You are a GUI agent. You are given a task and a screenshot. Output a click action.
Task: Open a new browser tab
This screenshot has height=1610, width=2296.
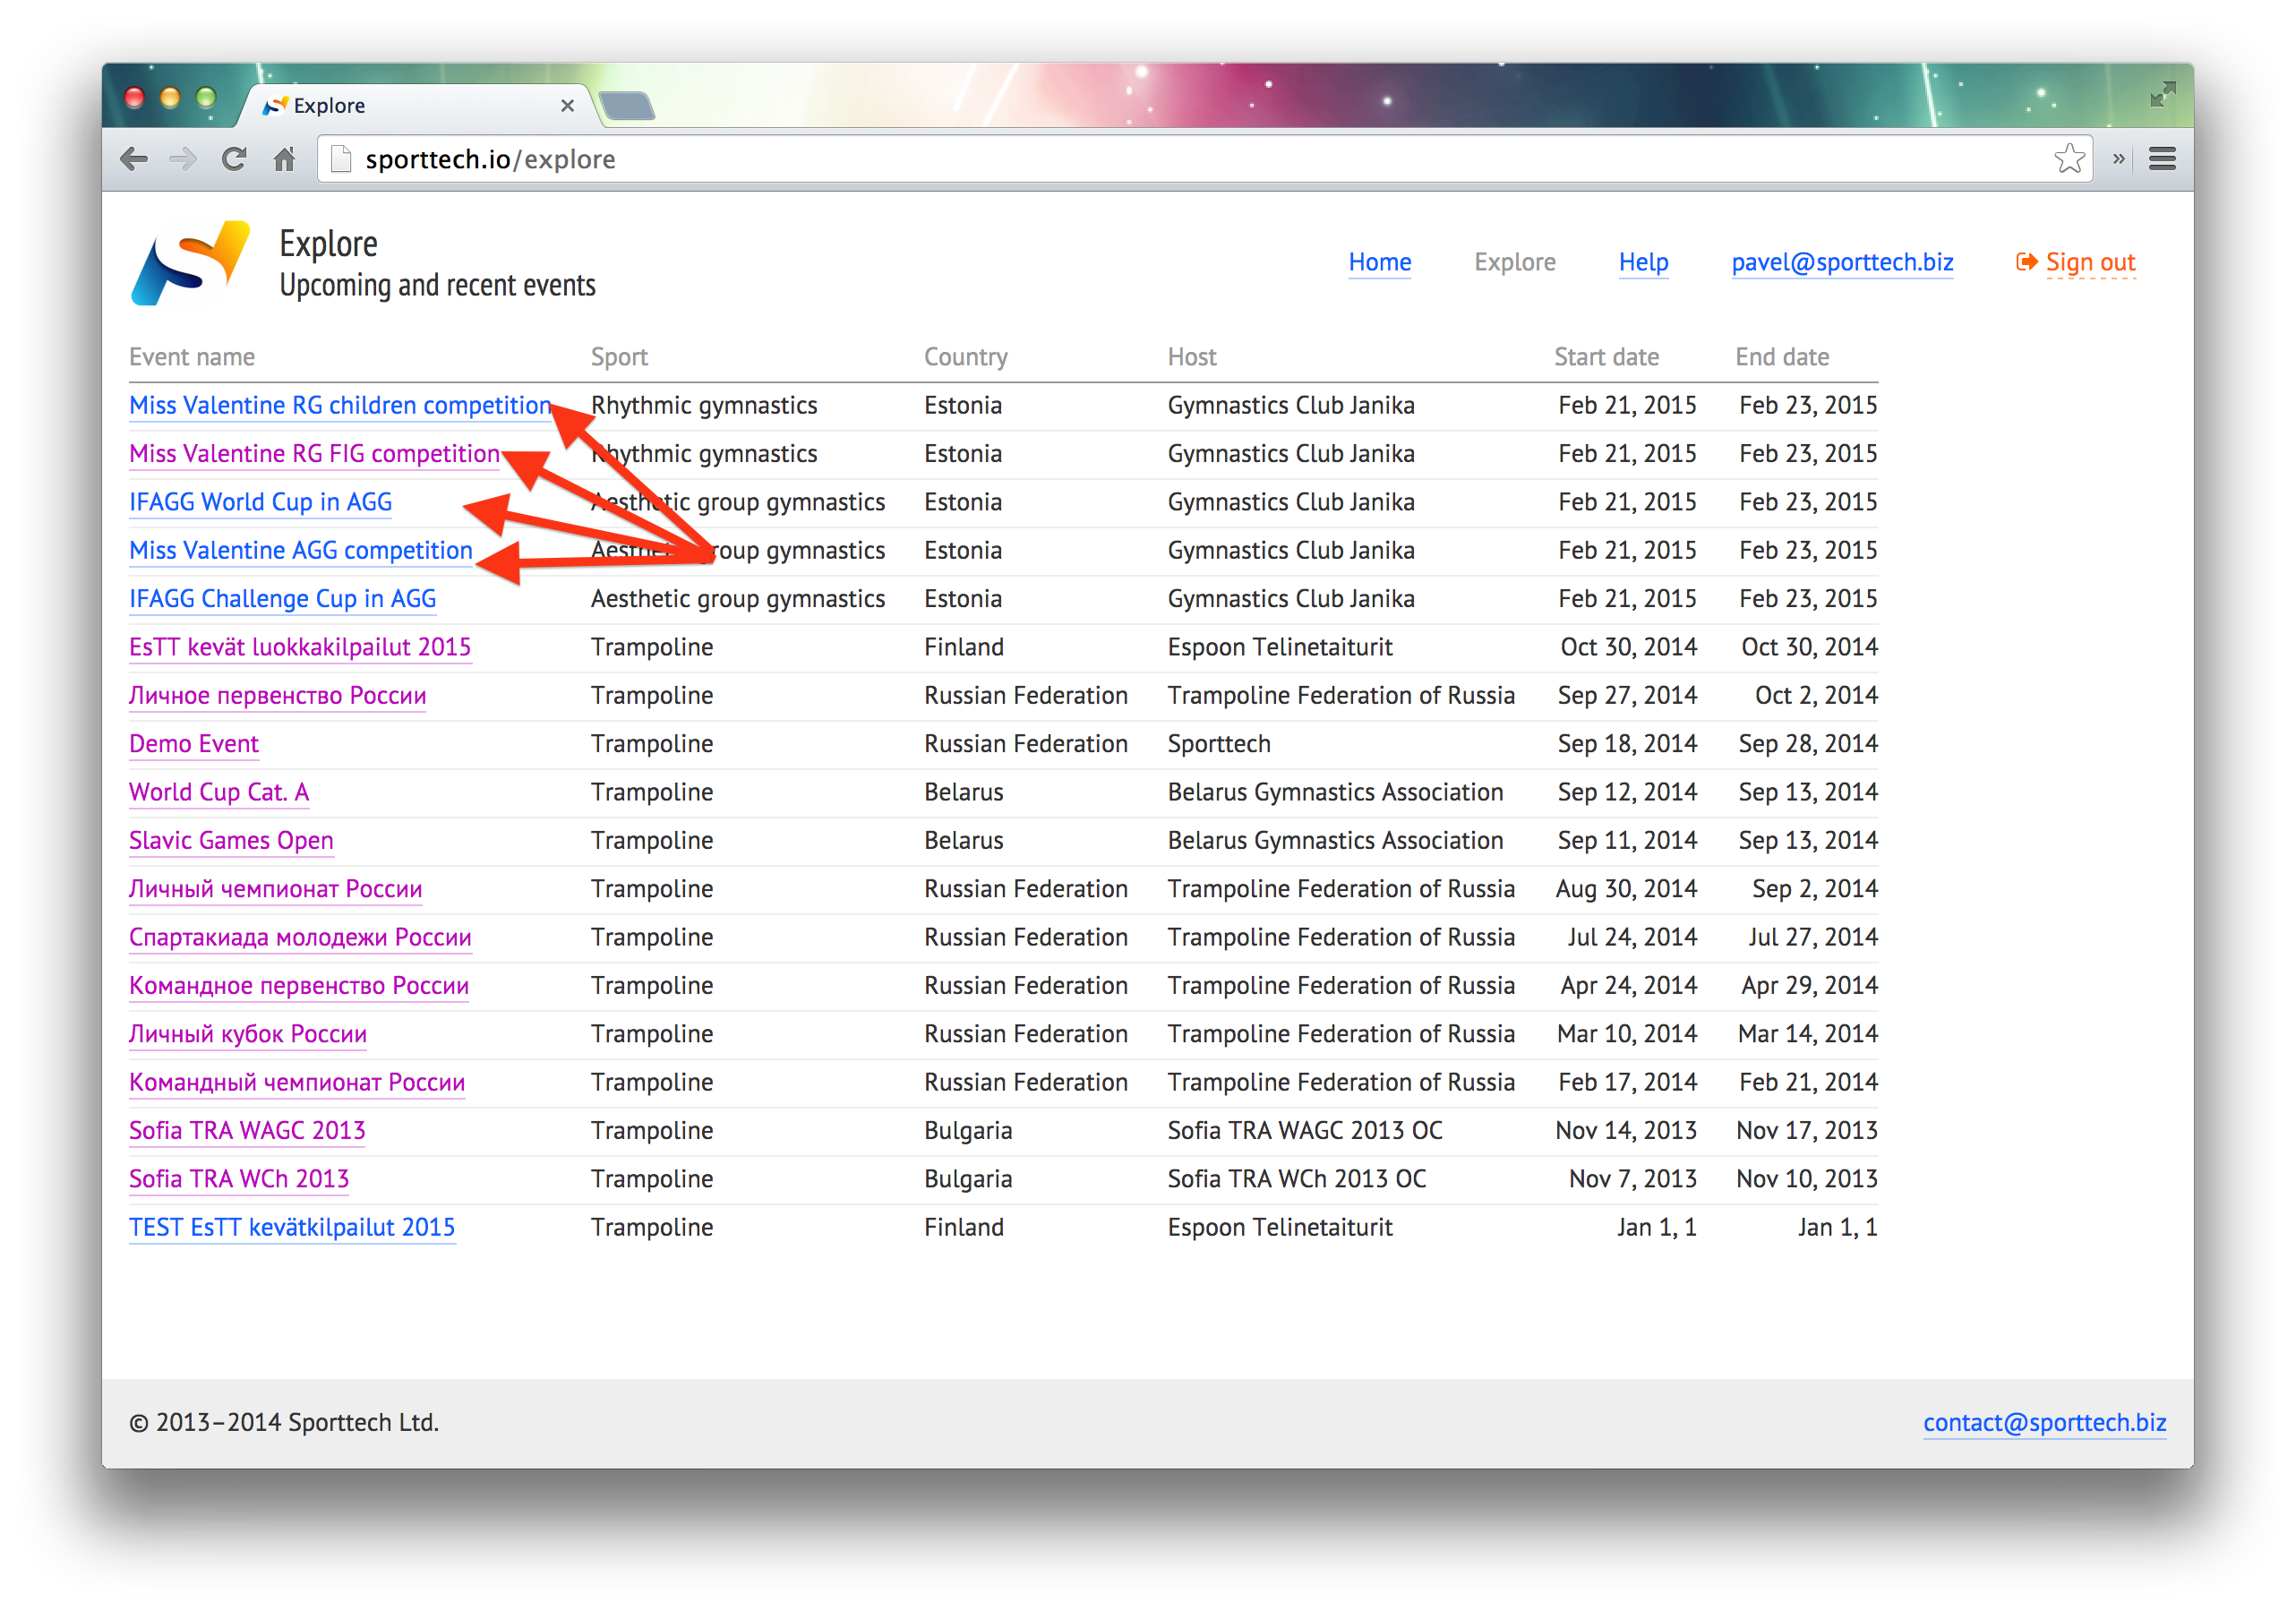627,106
